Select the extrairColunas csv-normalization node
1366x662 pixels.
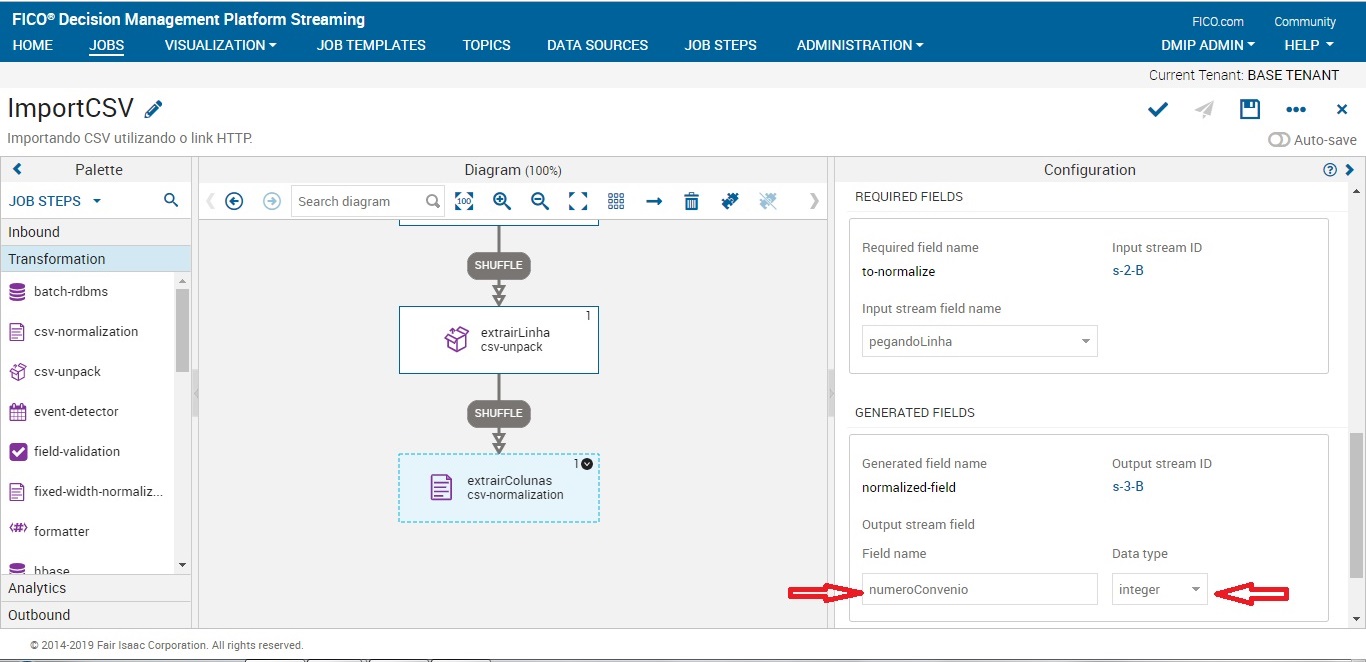click(499, 488)
